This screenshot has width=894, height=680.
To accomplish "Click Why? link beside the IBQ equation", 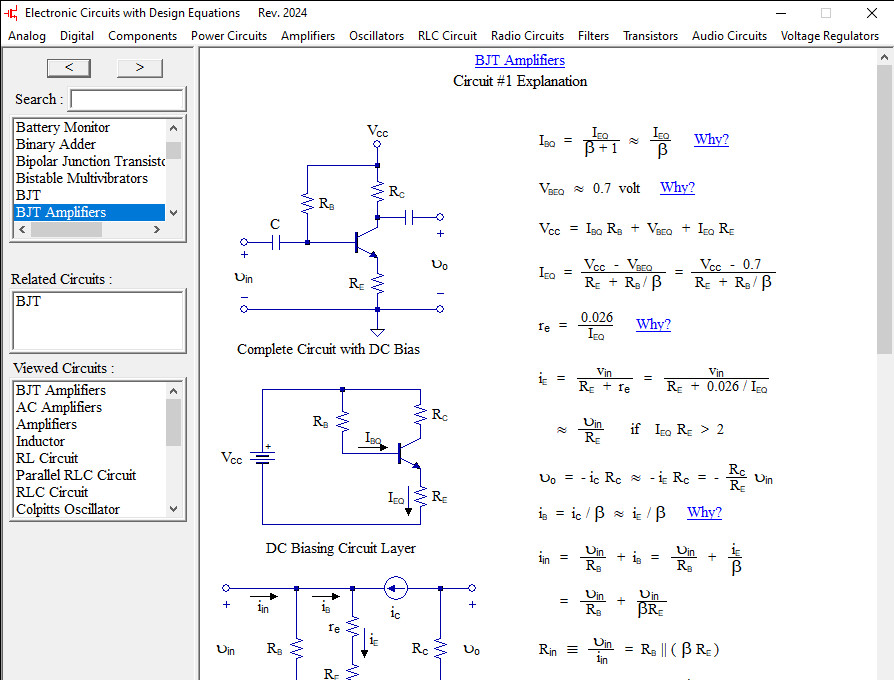I will pos(711,139).
